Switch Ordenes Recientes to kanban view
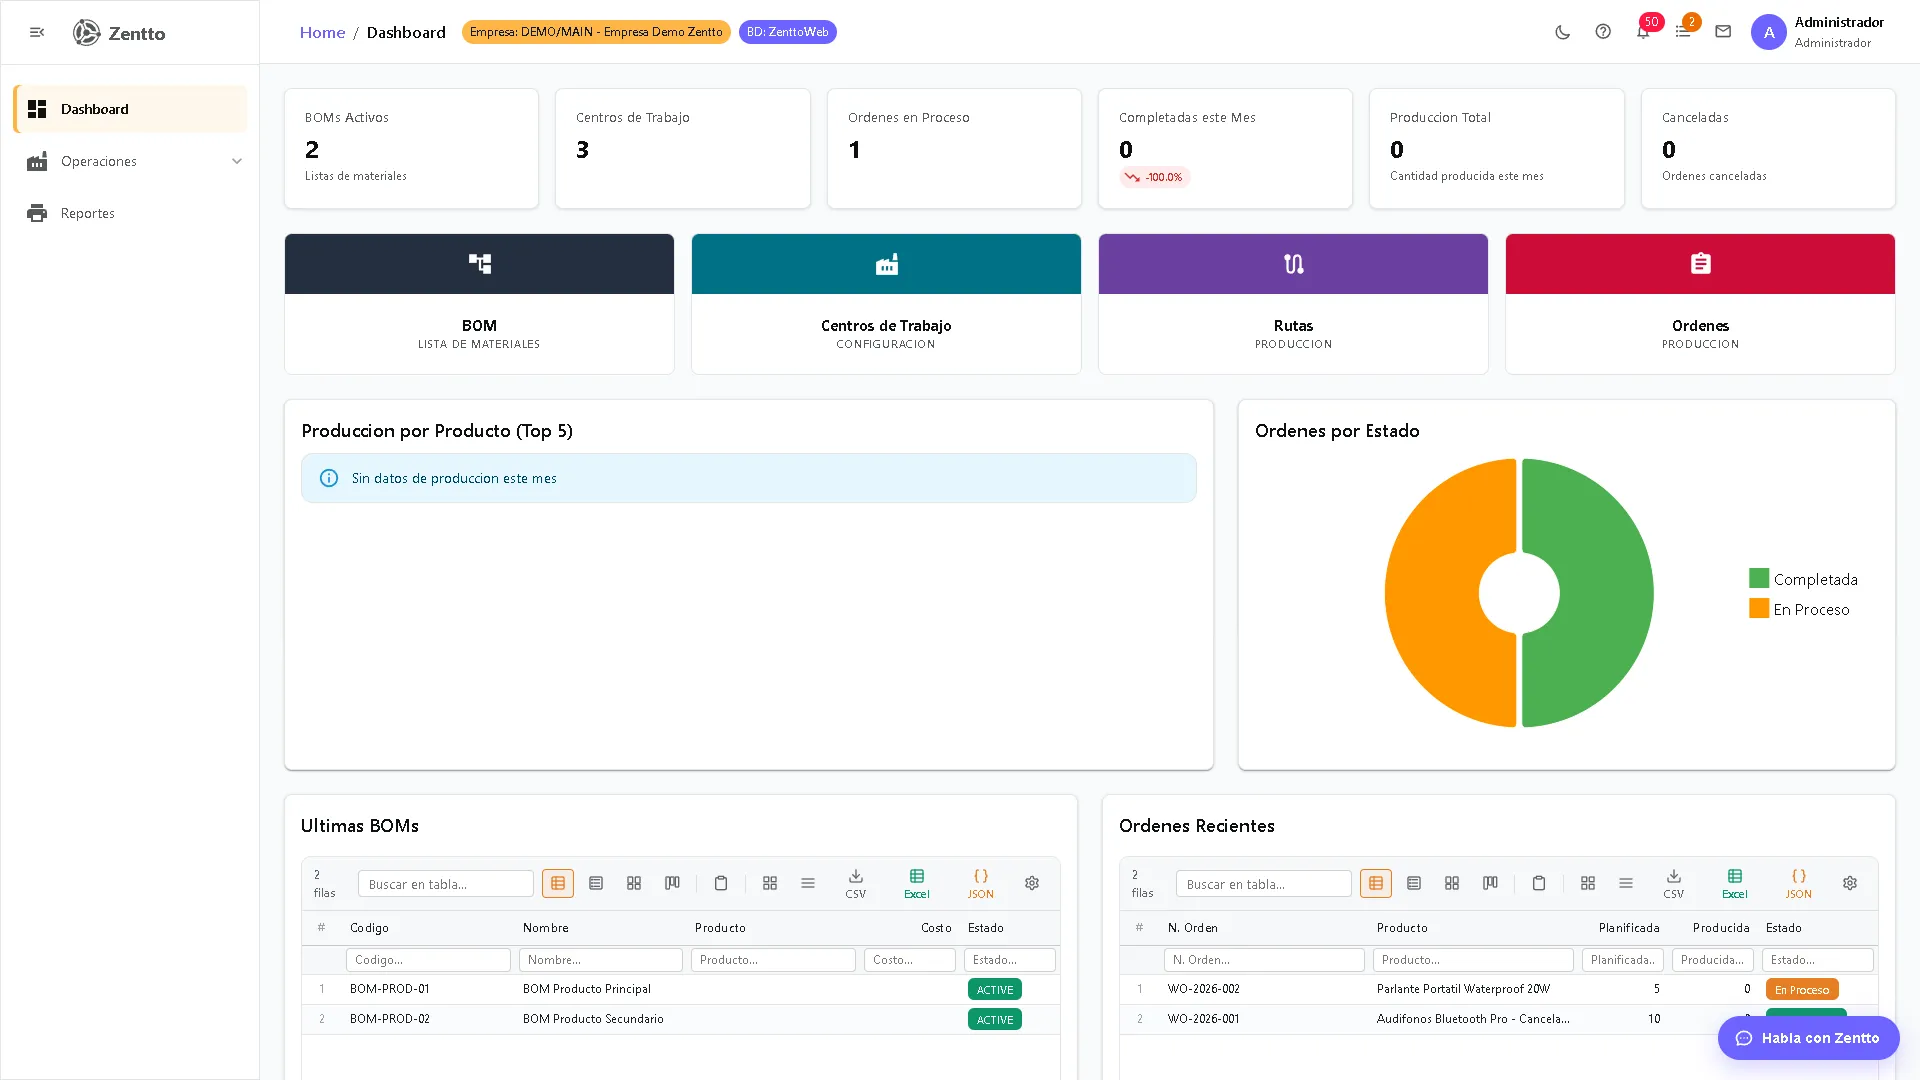1920x1080 pixels. tap(1490, 883)
